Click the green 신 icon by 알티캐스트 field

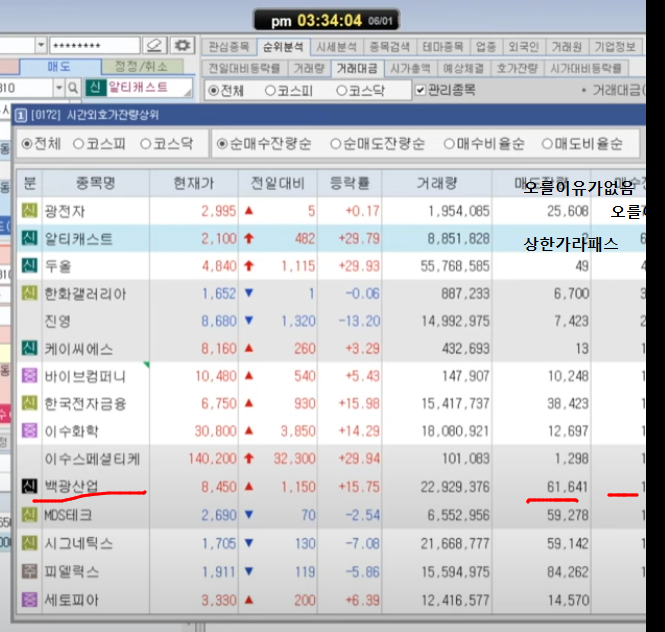click(x=95, y=87)
